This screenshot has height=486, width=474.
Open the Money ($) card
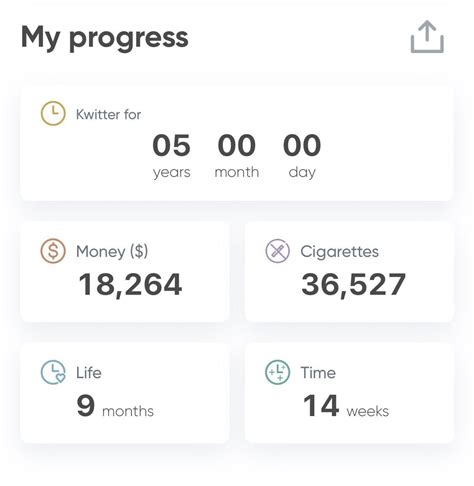(x=125, y=271)
